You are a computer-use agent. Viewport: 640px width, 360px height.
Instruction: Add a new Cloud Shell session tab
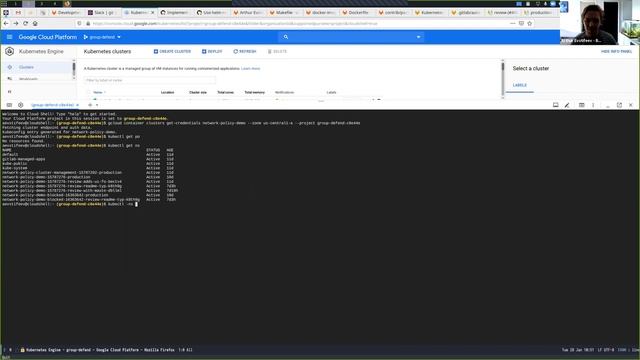click(90, 105)
